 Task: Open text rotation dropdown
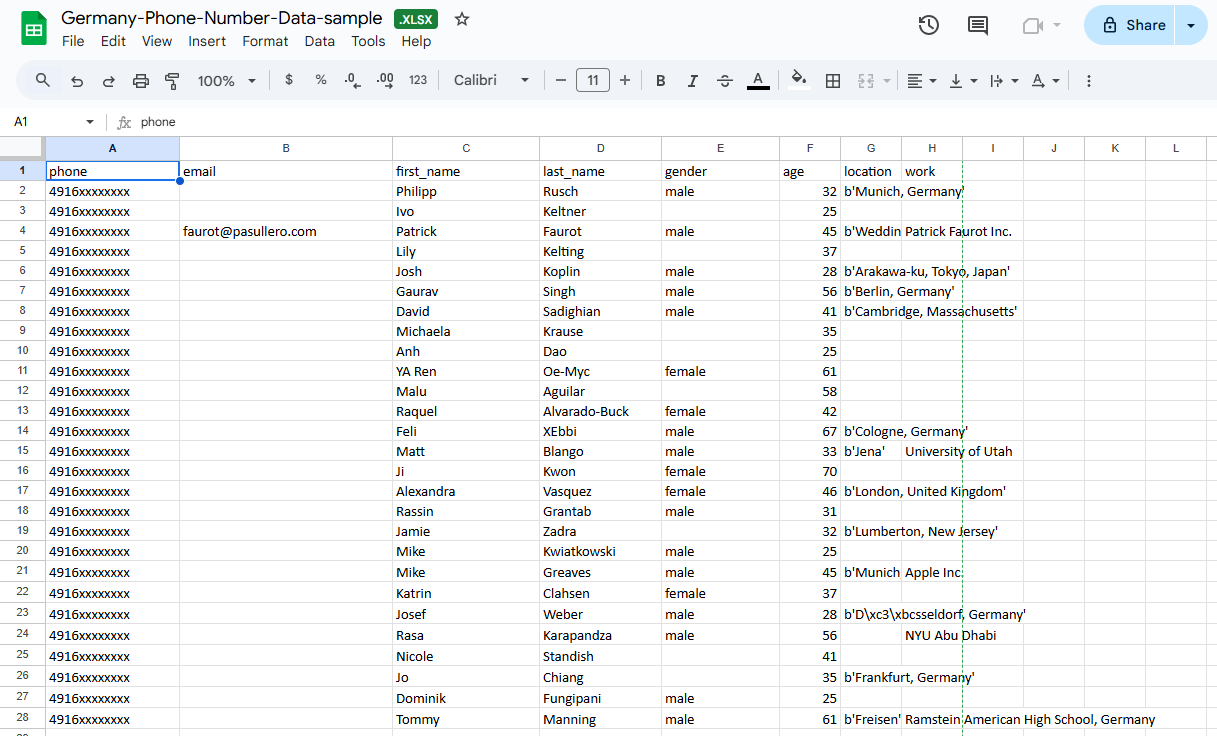point(1045,81)
